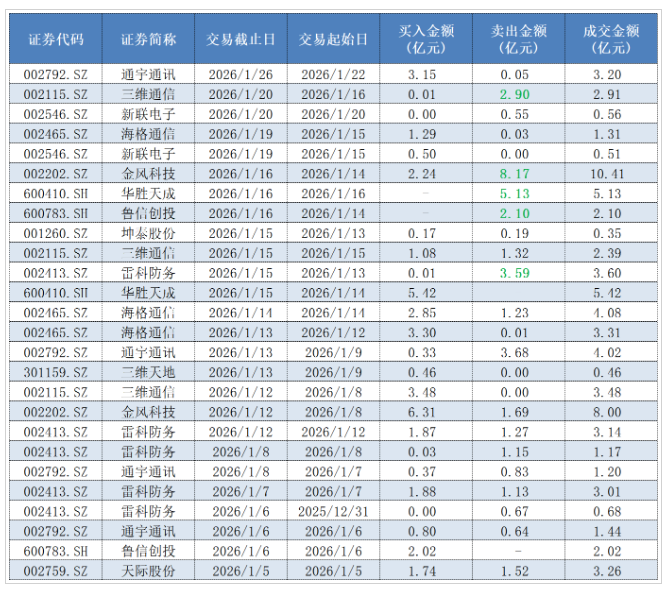Click the 2026/1/26 end date cell
This screenshot has height=591, width=668.
click(241, 74)
